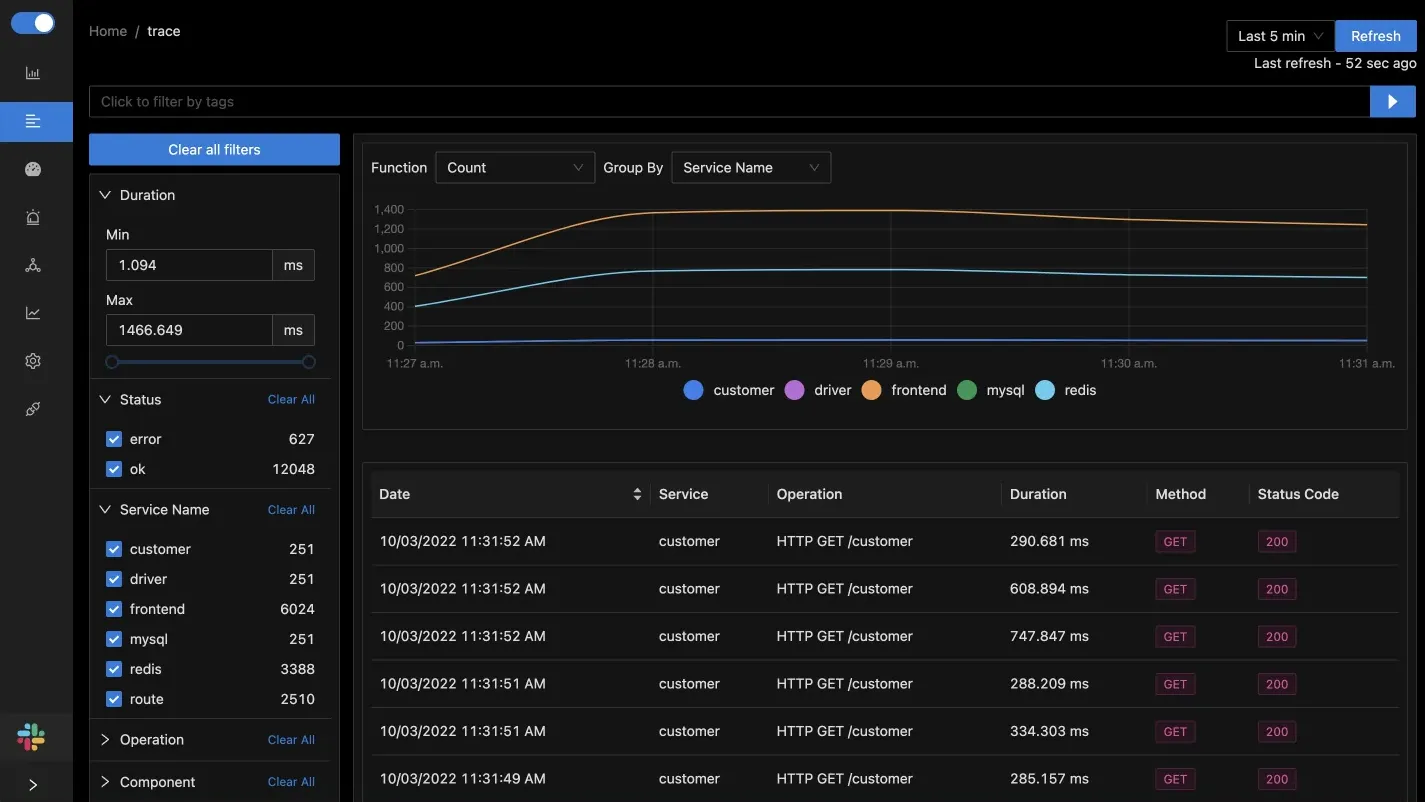
Task: Open the bar chart icon in sidebar
Action: (x=33, y=73)
